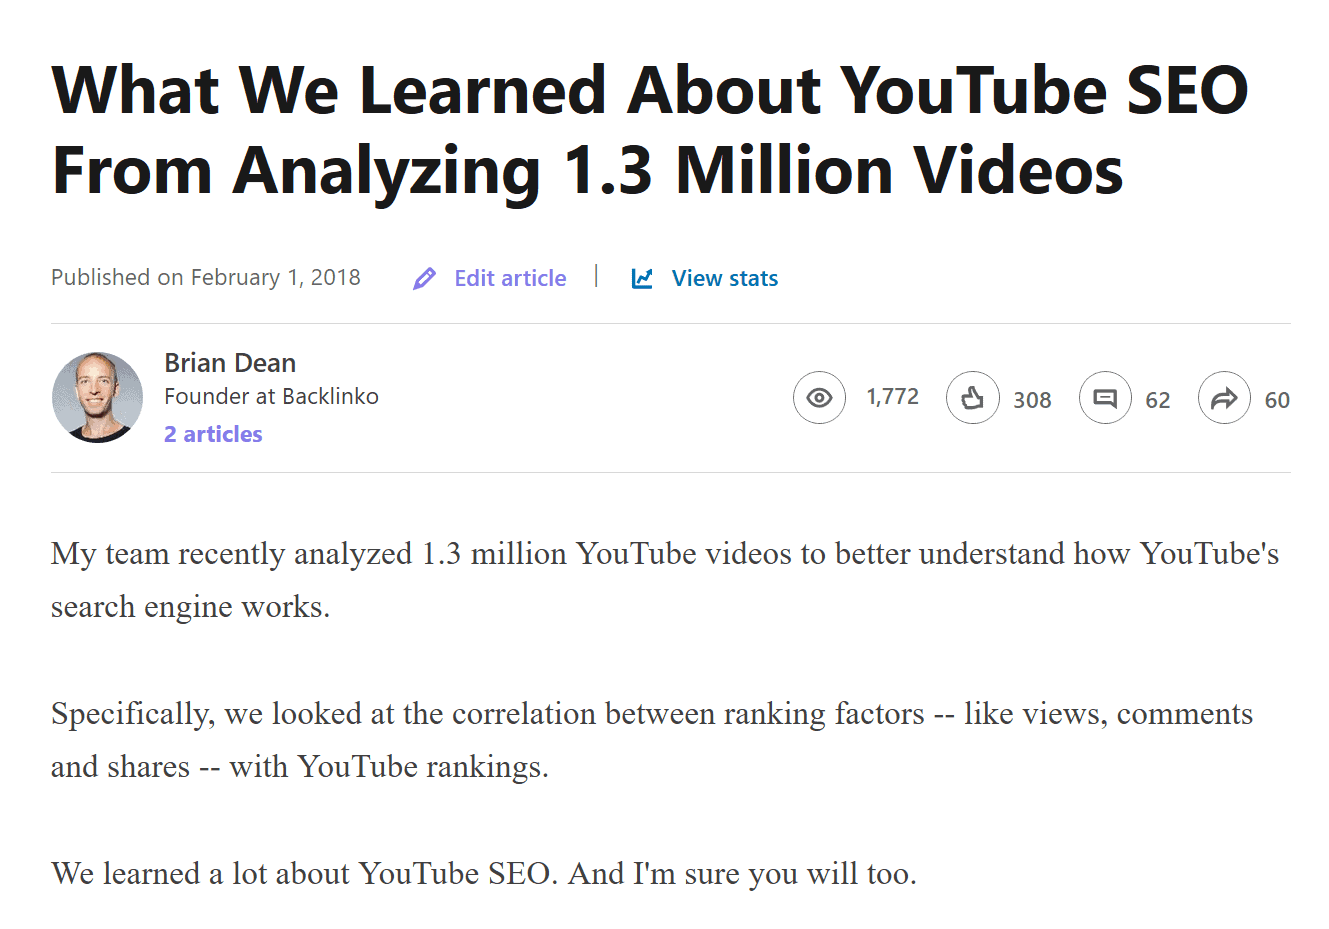The image size is (1329, 929).
Task: Click the eye icon showing view count
Action: point(819,397)
